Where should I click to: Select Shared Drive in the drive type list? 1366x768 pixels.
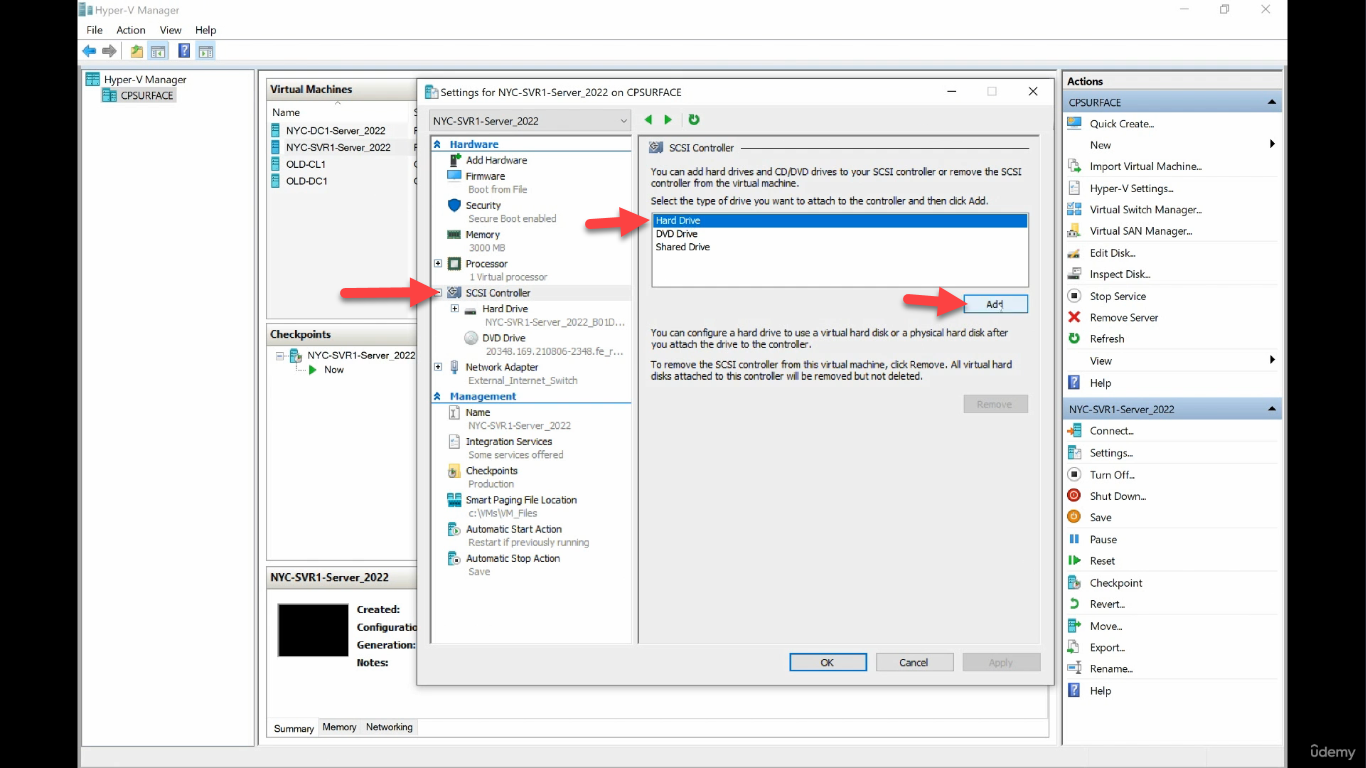[x=683, y=247]
